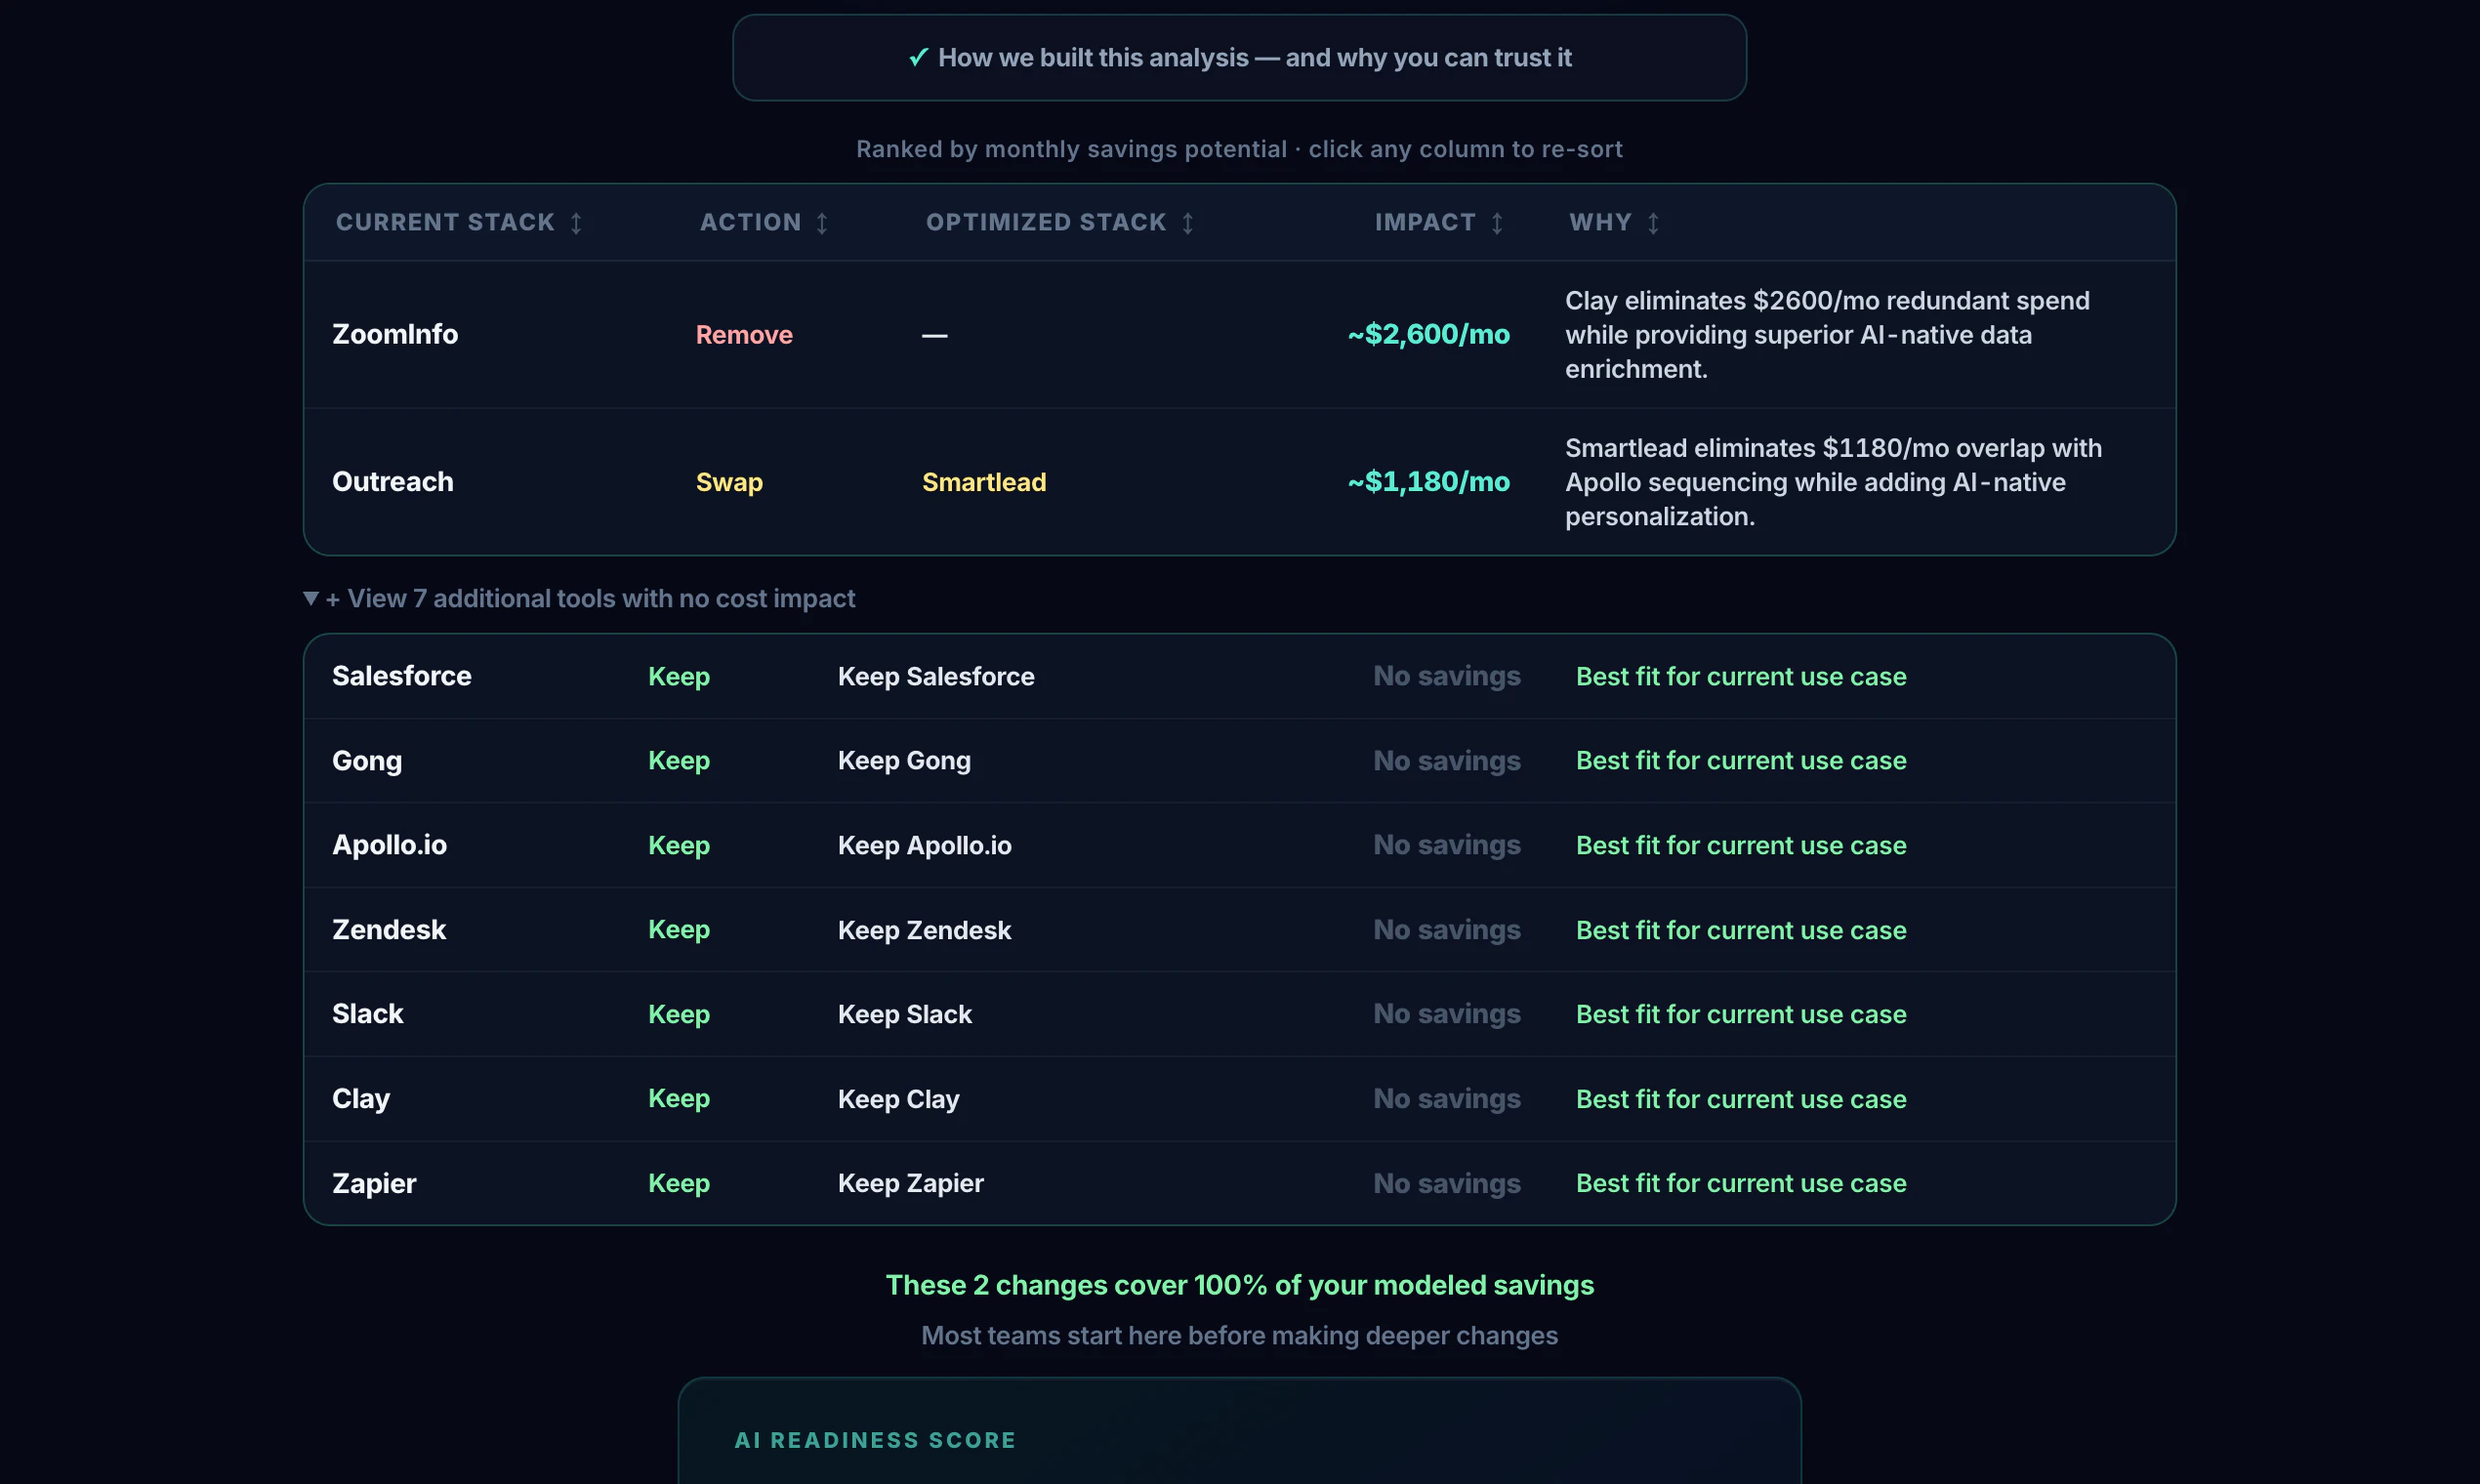Click Keep action in Gong row

tap(679, 760)
